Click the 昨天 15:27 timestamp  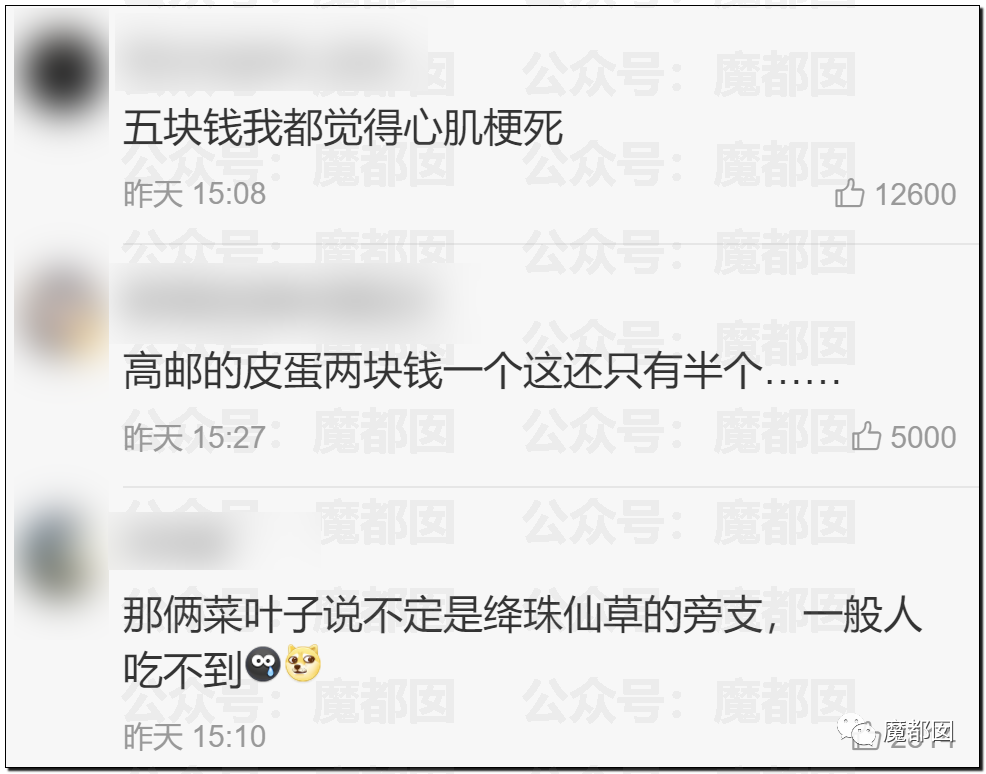click(194, 437)
